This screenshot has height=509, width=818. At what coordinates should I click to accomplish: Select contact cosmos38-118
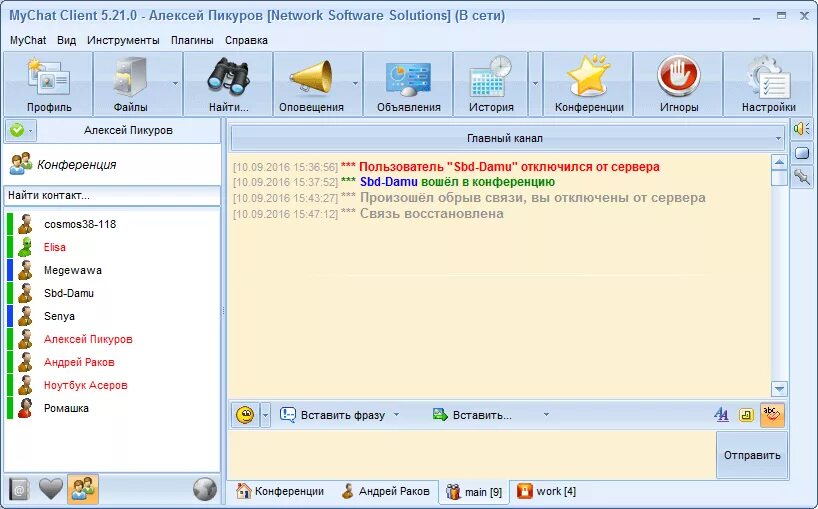pyautogui.click(x=113, y=224)
